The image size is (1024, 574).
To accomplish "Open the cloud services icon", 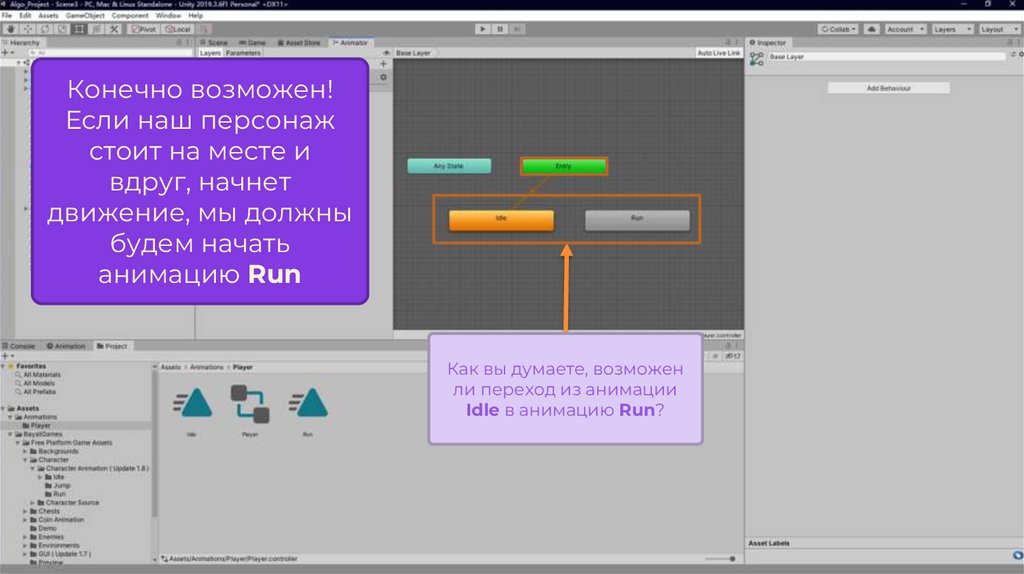I will (872, 29).
